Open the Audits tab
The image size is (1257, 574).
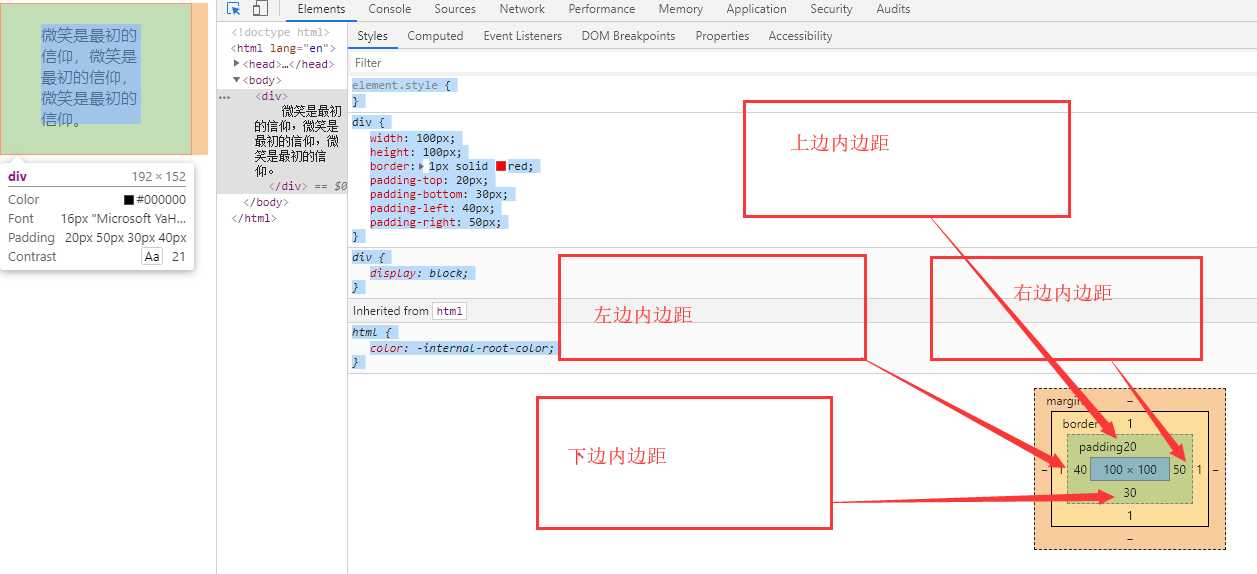pyautogui.click(x=893, y=9)
